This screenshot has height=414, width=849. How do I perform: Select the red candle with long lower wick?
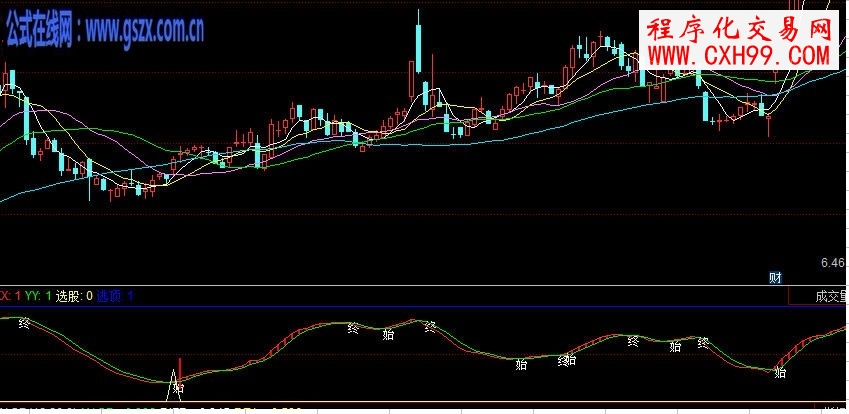click(x=769, y=122)
